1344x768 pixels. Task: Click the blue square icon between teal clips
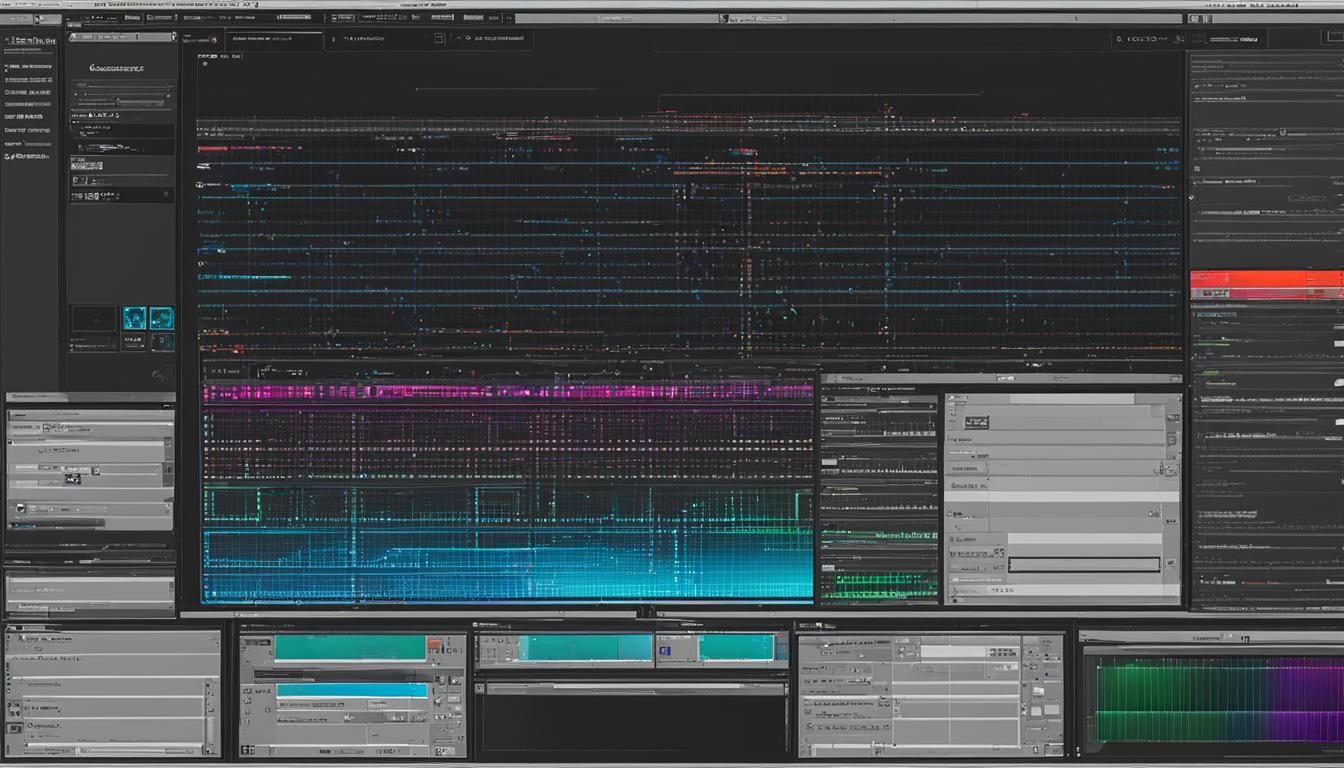point(666,651)
